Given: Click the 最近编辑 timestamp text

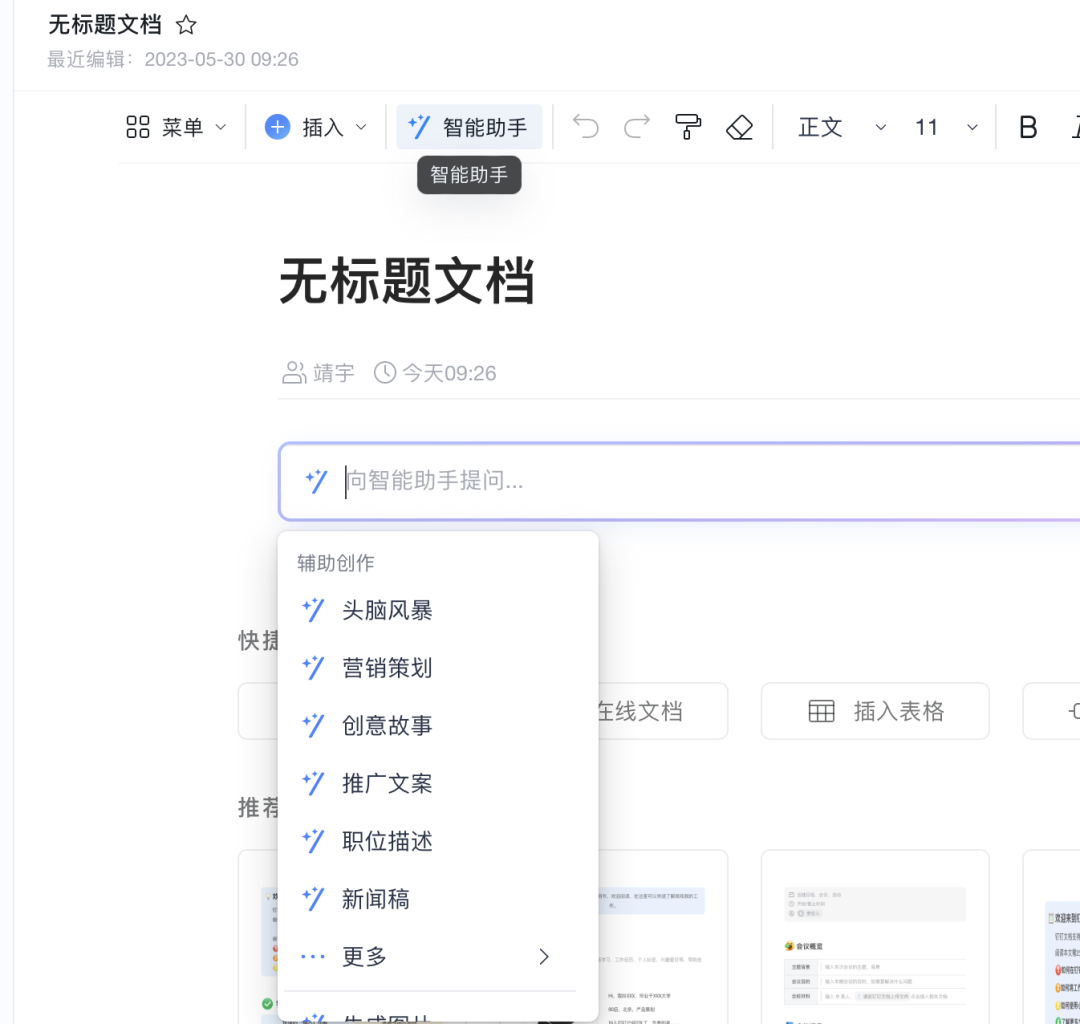Looking at the screenshot, I should coord(173,60).
